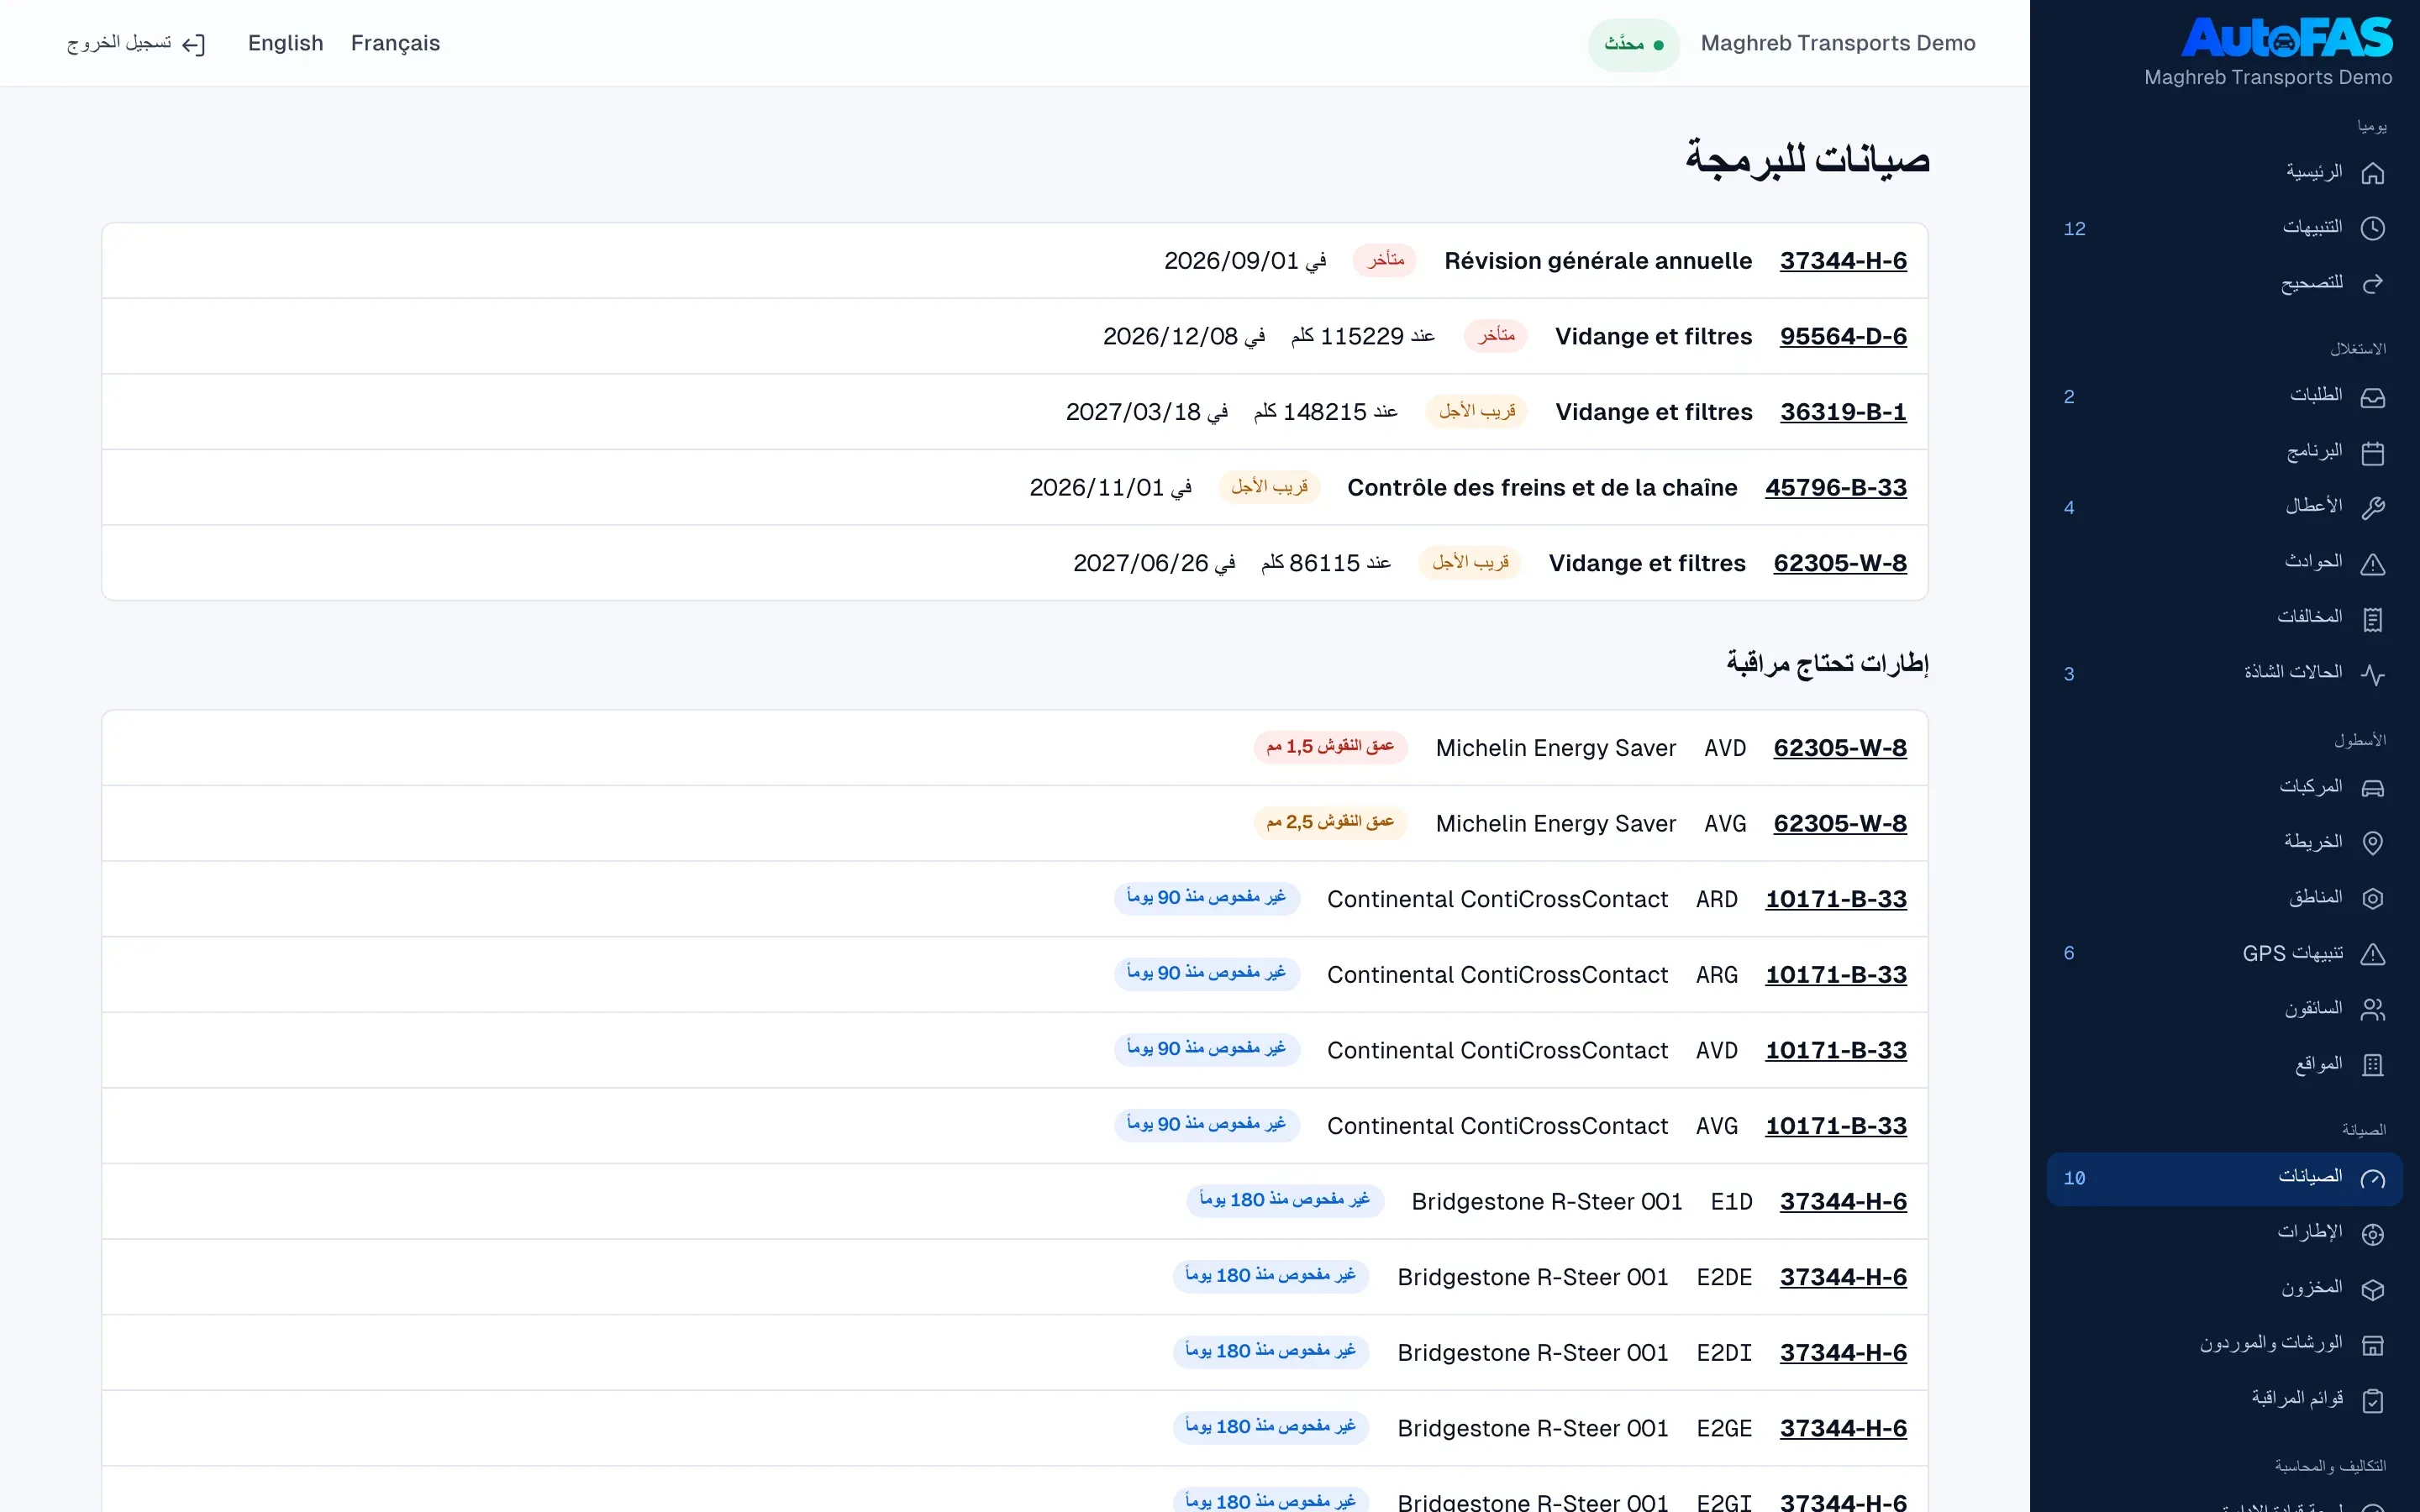Open vehicle 36319-B-1 link
This screenshot has width=2420, height=1512.
point(1843,412)
